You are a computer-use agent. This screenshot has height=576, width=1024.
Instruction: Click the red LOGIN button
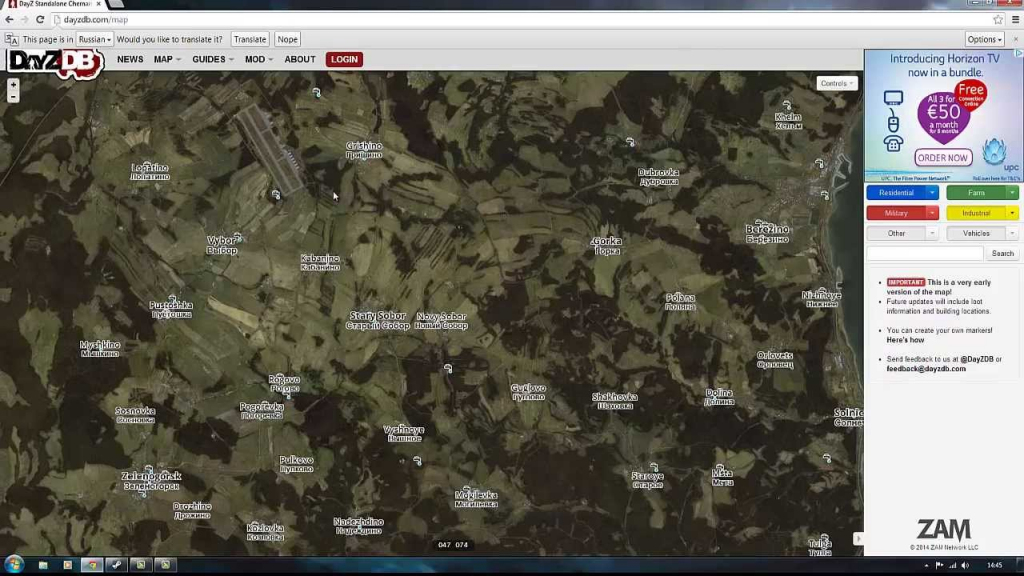click(344, 60)
